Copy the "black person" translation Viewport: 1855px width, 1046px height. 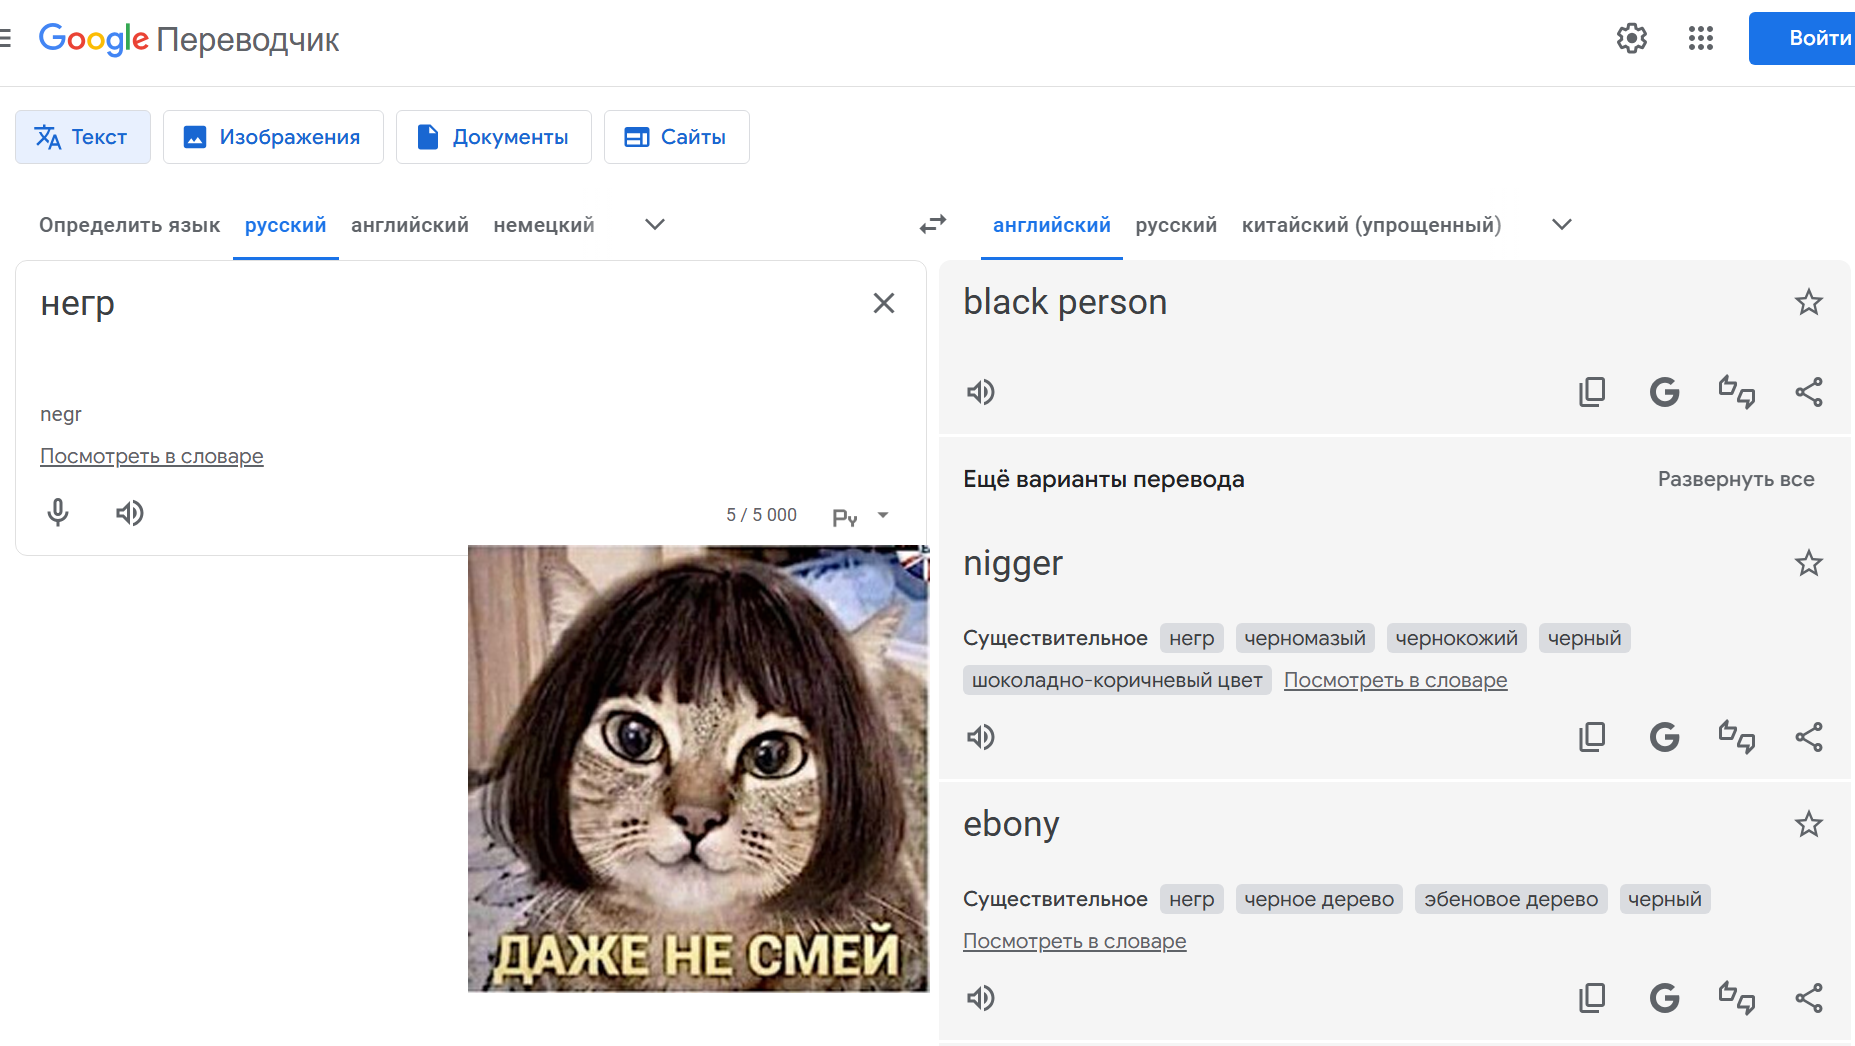(1591, 392)
